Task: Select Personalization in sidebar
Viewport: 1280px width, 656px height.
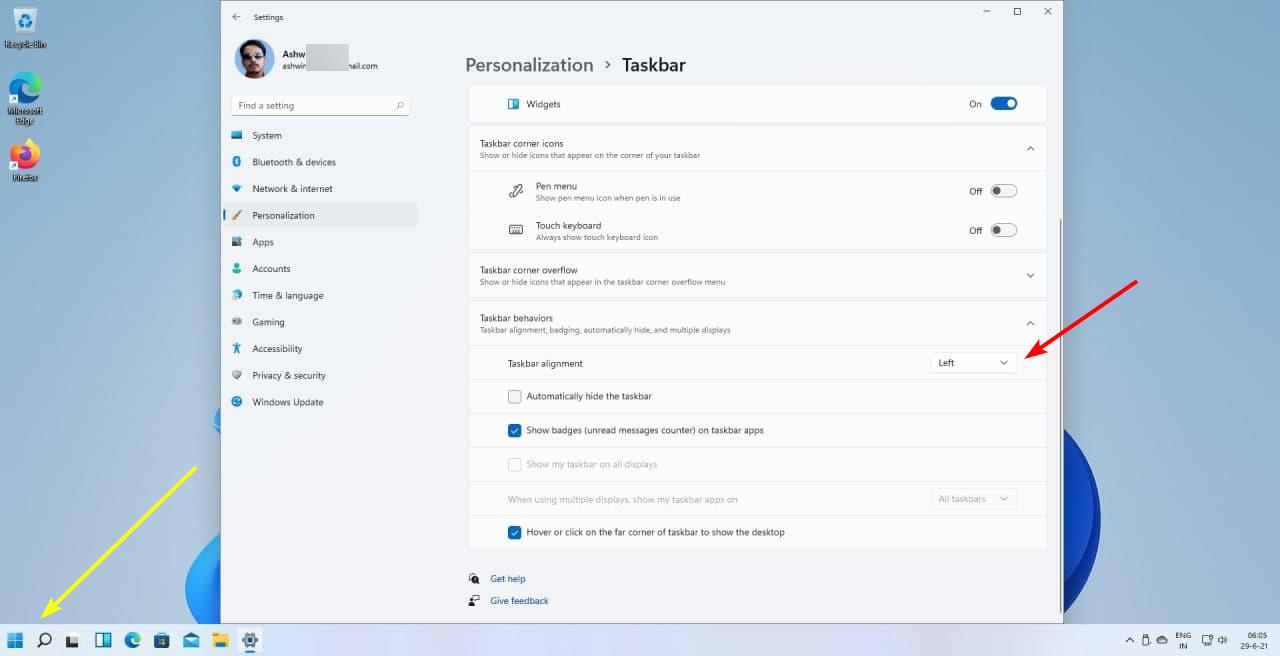Action: (320, 215)
